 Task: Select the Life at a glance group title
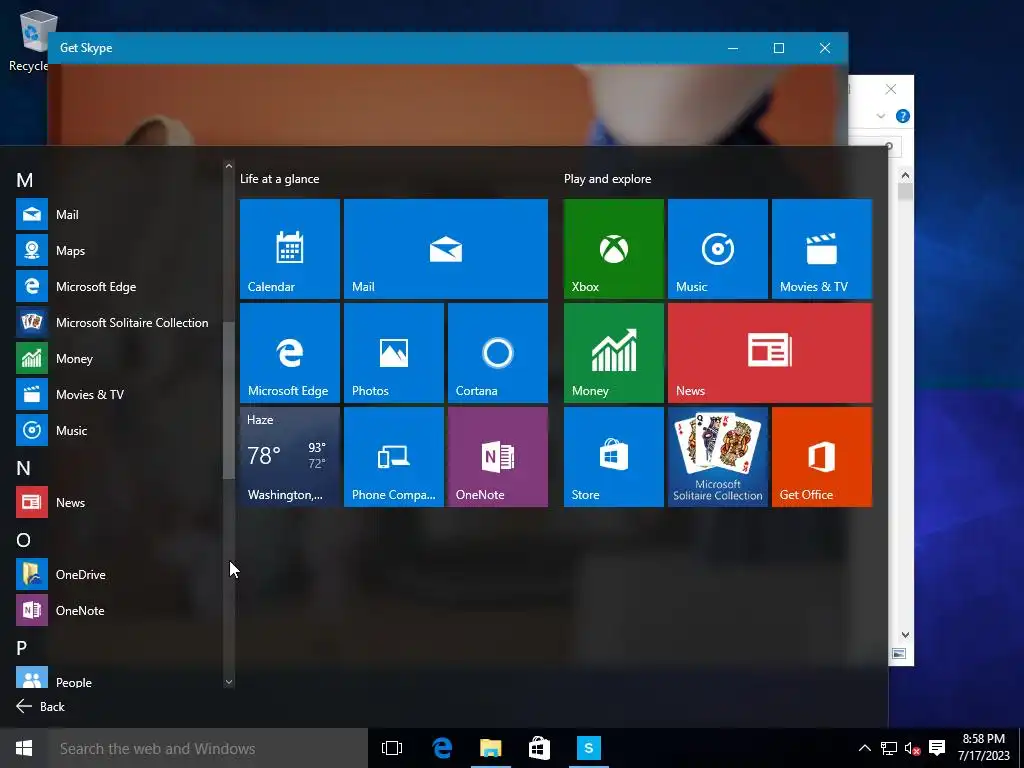(x=280, y=178)
